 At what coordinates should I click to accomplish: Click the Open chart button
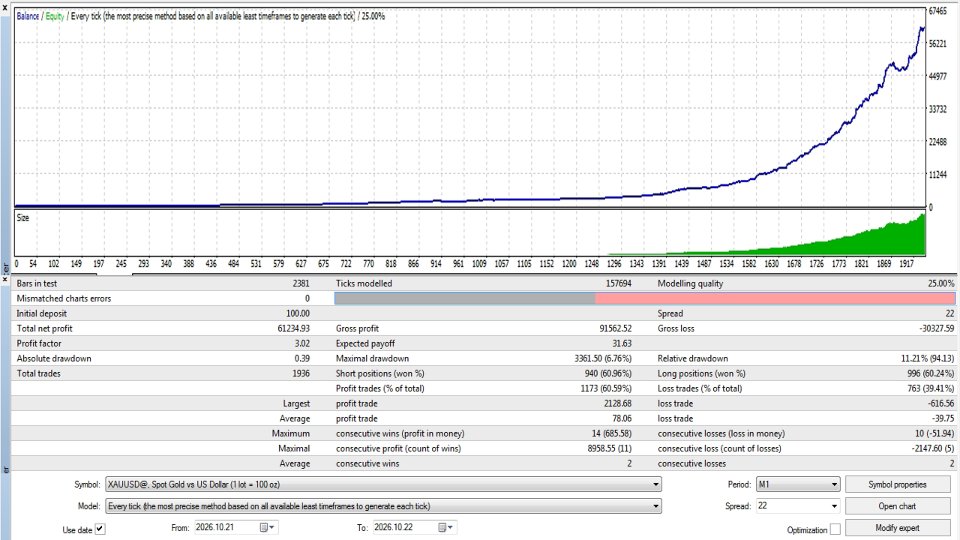(x=897, y=506)
